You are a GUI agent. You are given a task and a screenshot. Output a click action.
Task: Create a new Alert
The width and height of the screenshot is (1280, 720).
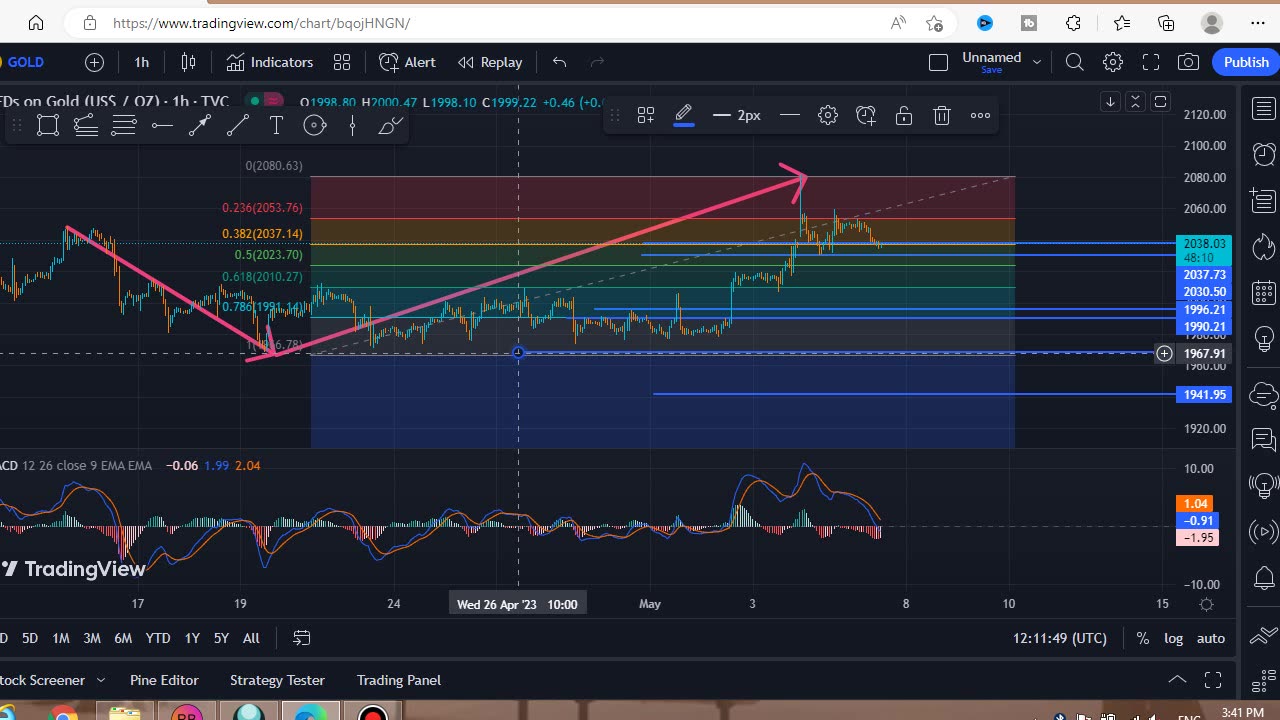pyautogui.click(x=408, y=62)
